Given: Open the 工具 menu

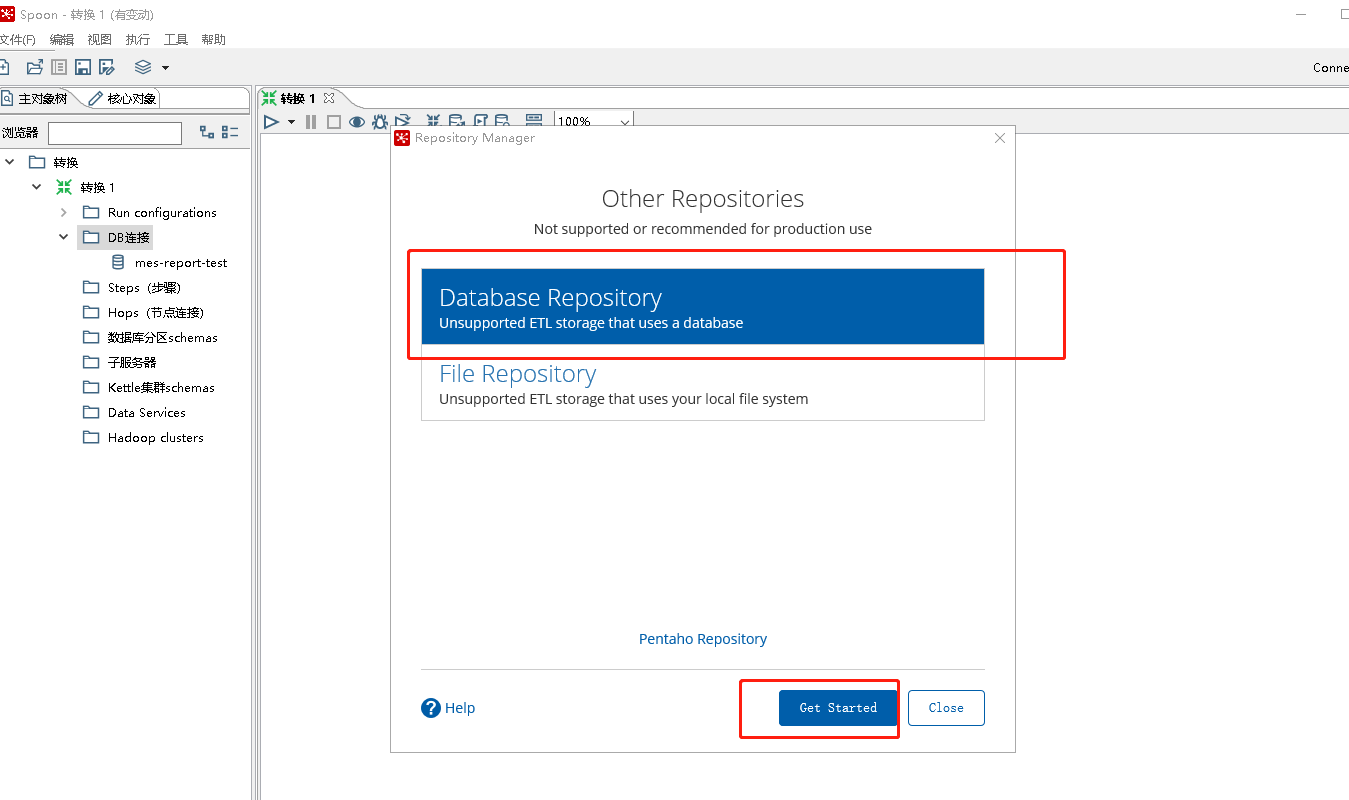Looking at the screenshot, I should 176,39.
